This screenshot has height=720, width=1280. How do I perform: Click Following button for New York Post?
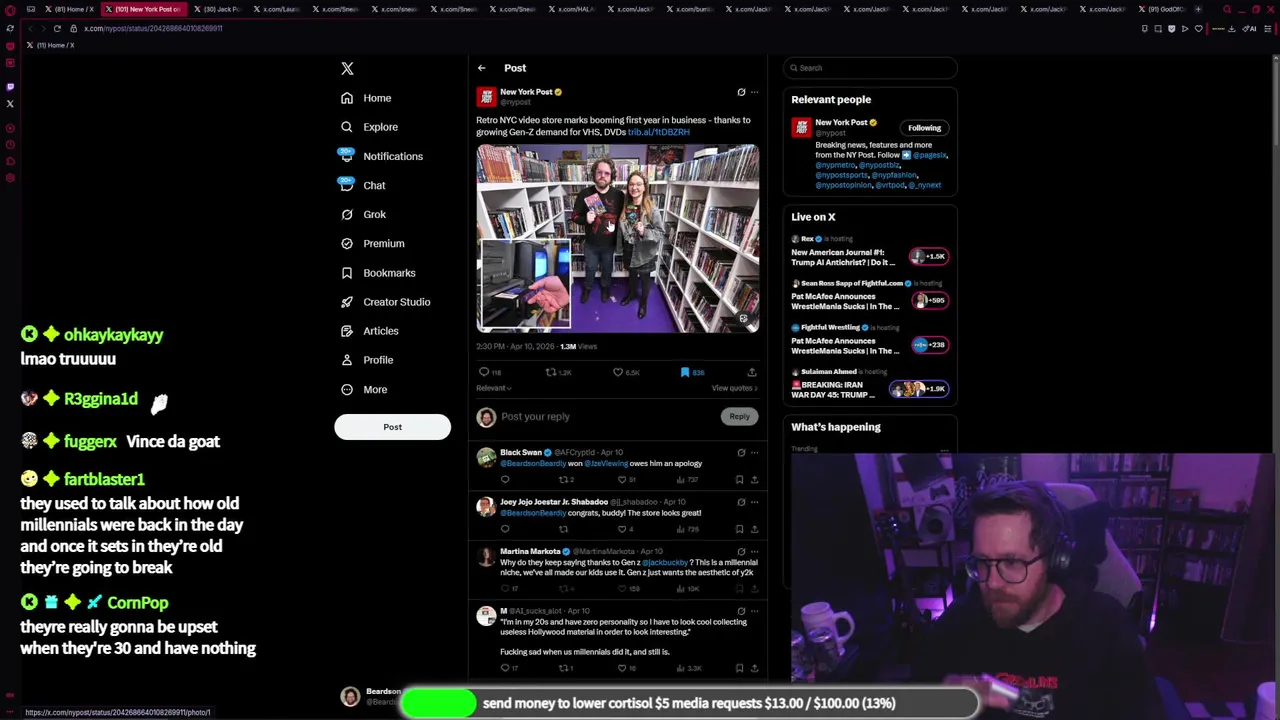coord(924,128)
